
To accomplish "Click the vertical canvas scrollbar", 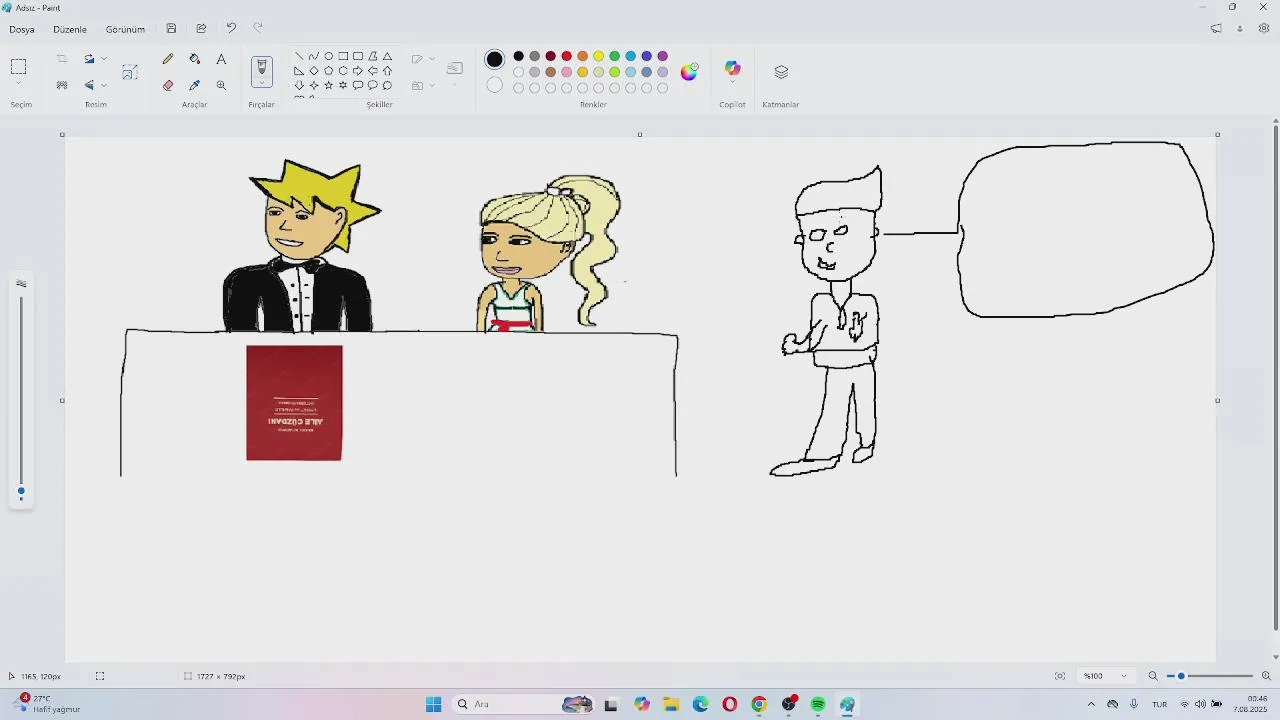I will 1276,380.
